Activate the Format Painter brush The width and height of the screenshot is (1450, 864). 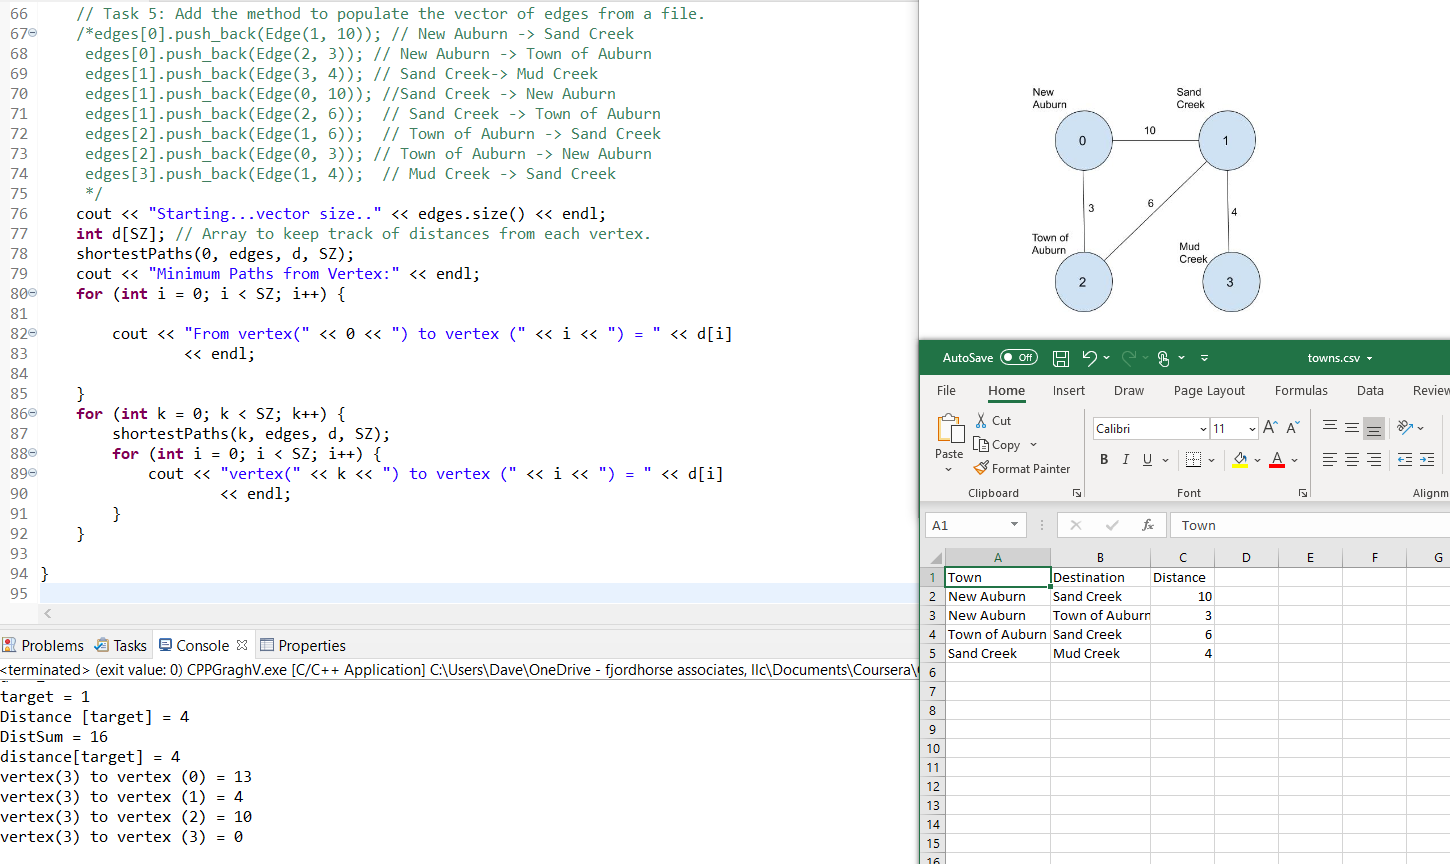pos(981,468)
